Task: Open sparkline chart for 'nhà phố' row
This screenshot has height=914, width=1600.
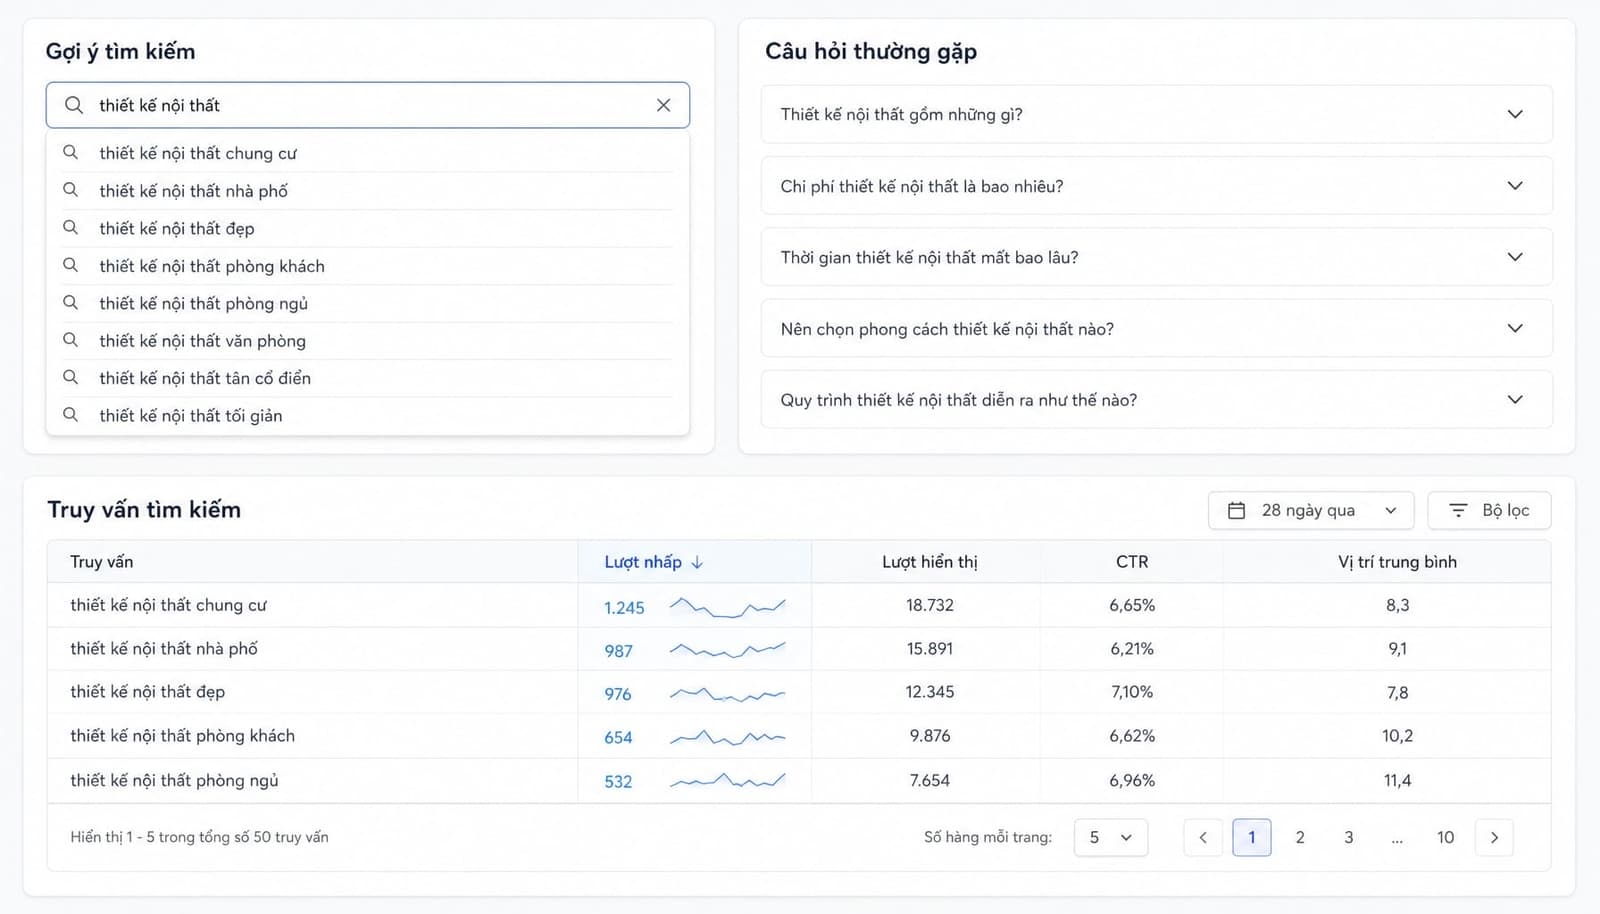Action: [x=727, y=650]
